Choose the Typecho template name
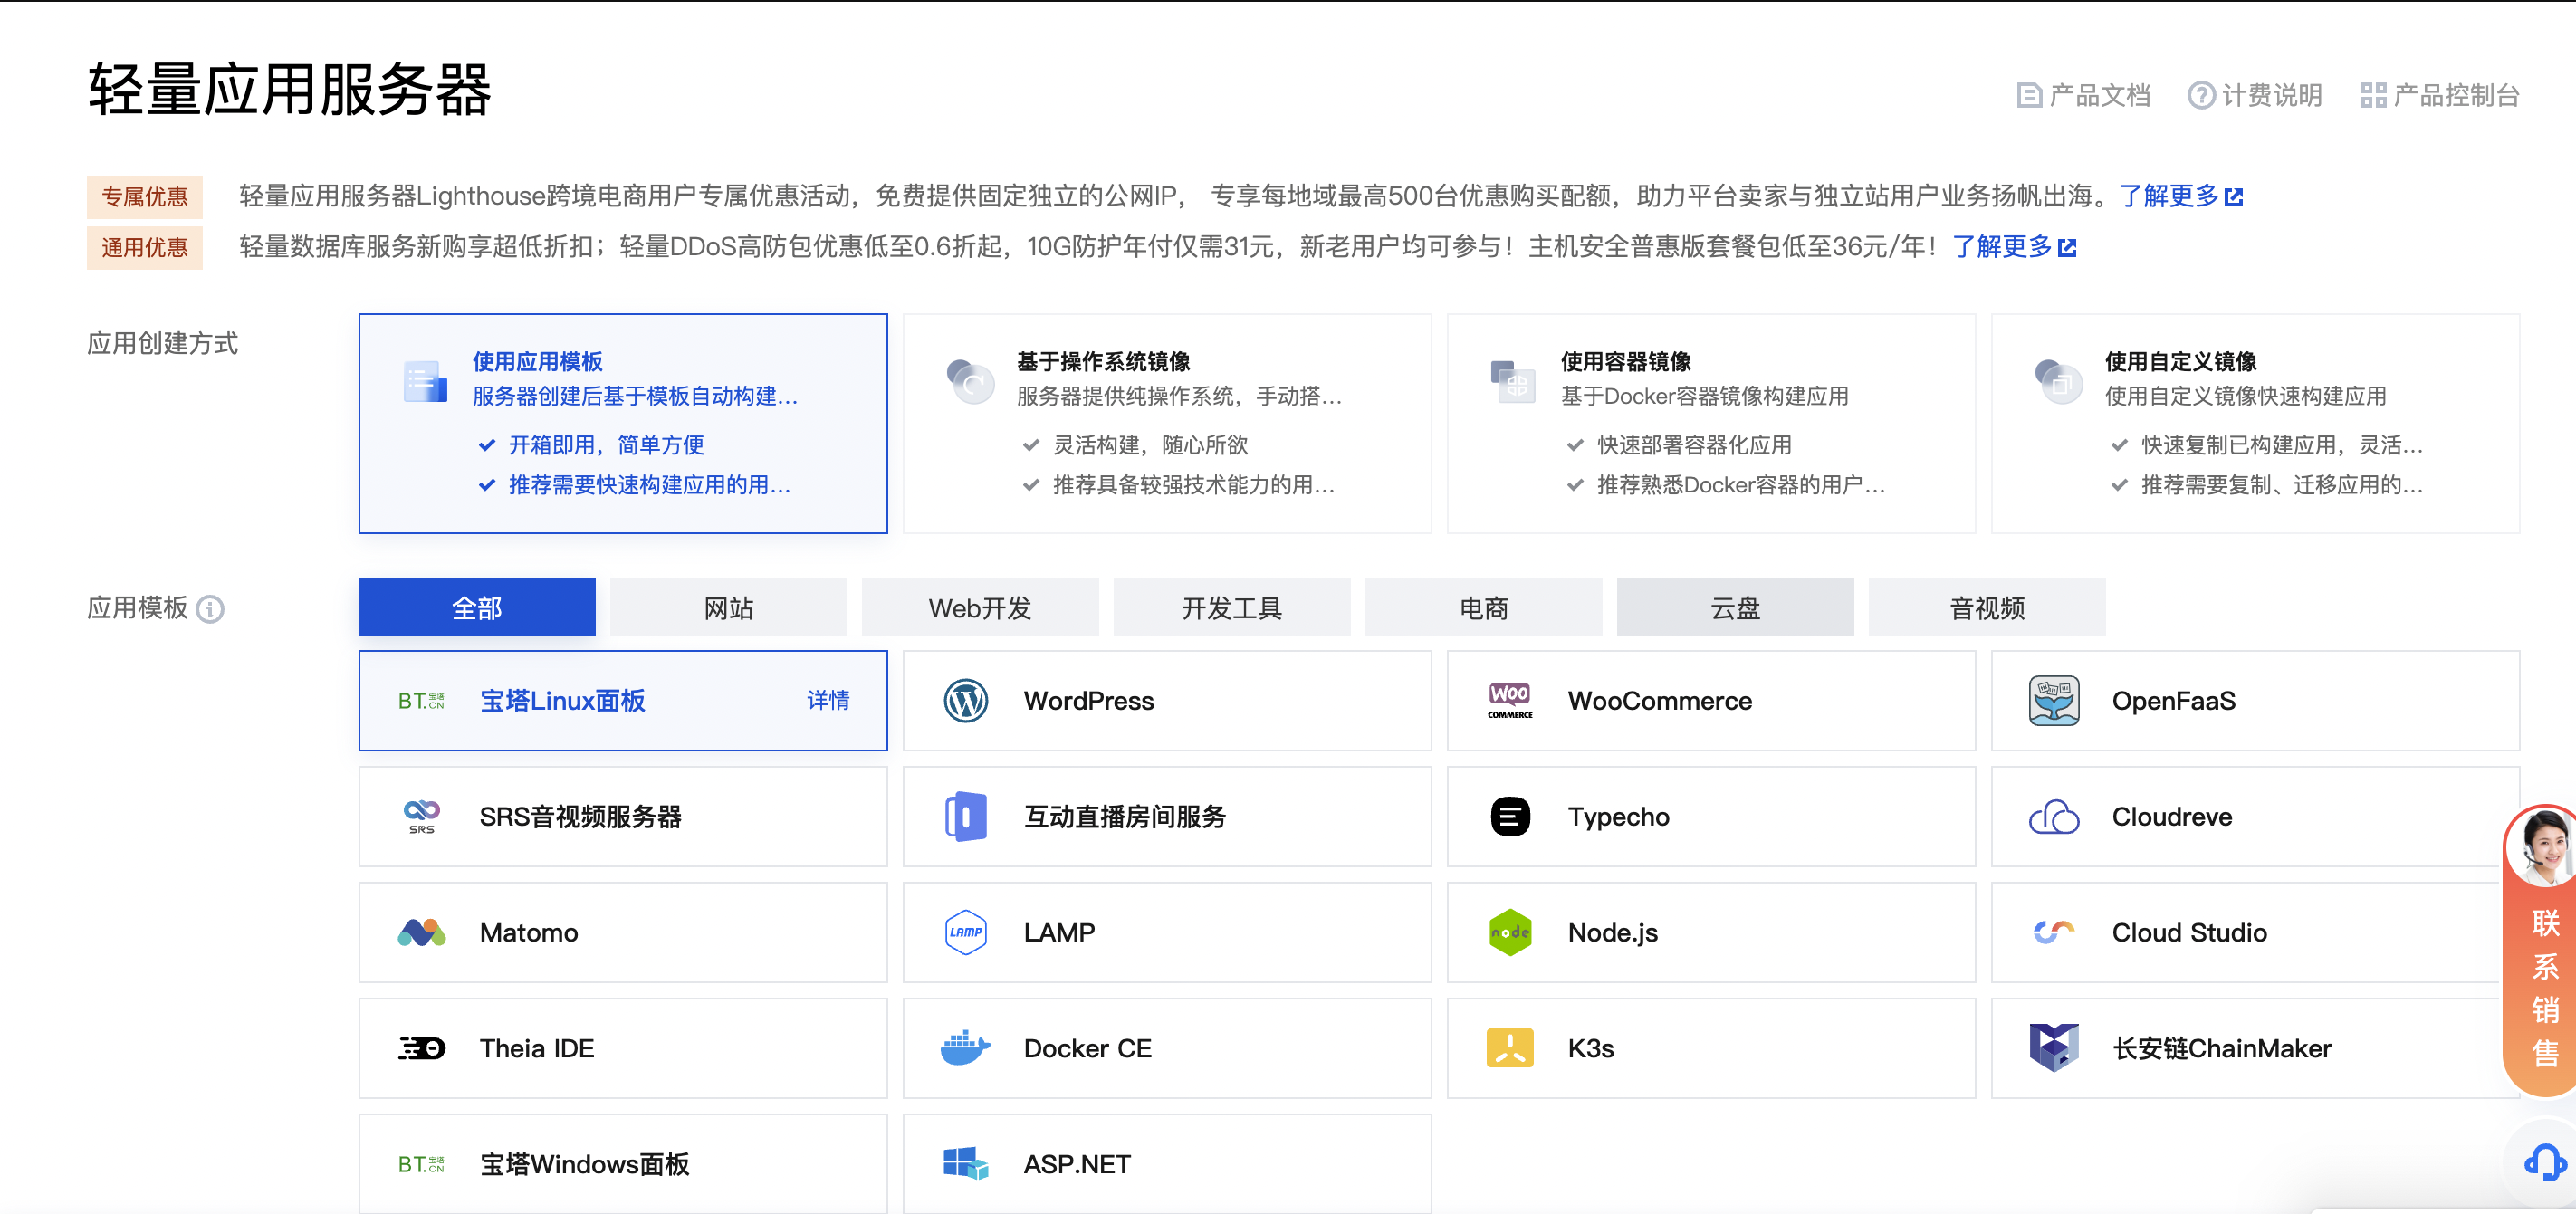Screen dimensions: 2576x1214 coord(1618,817)
